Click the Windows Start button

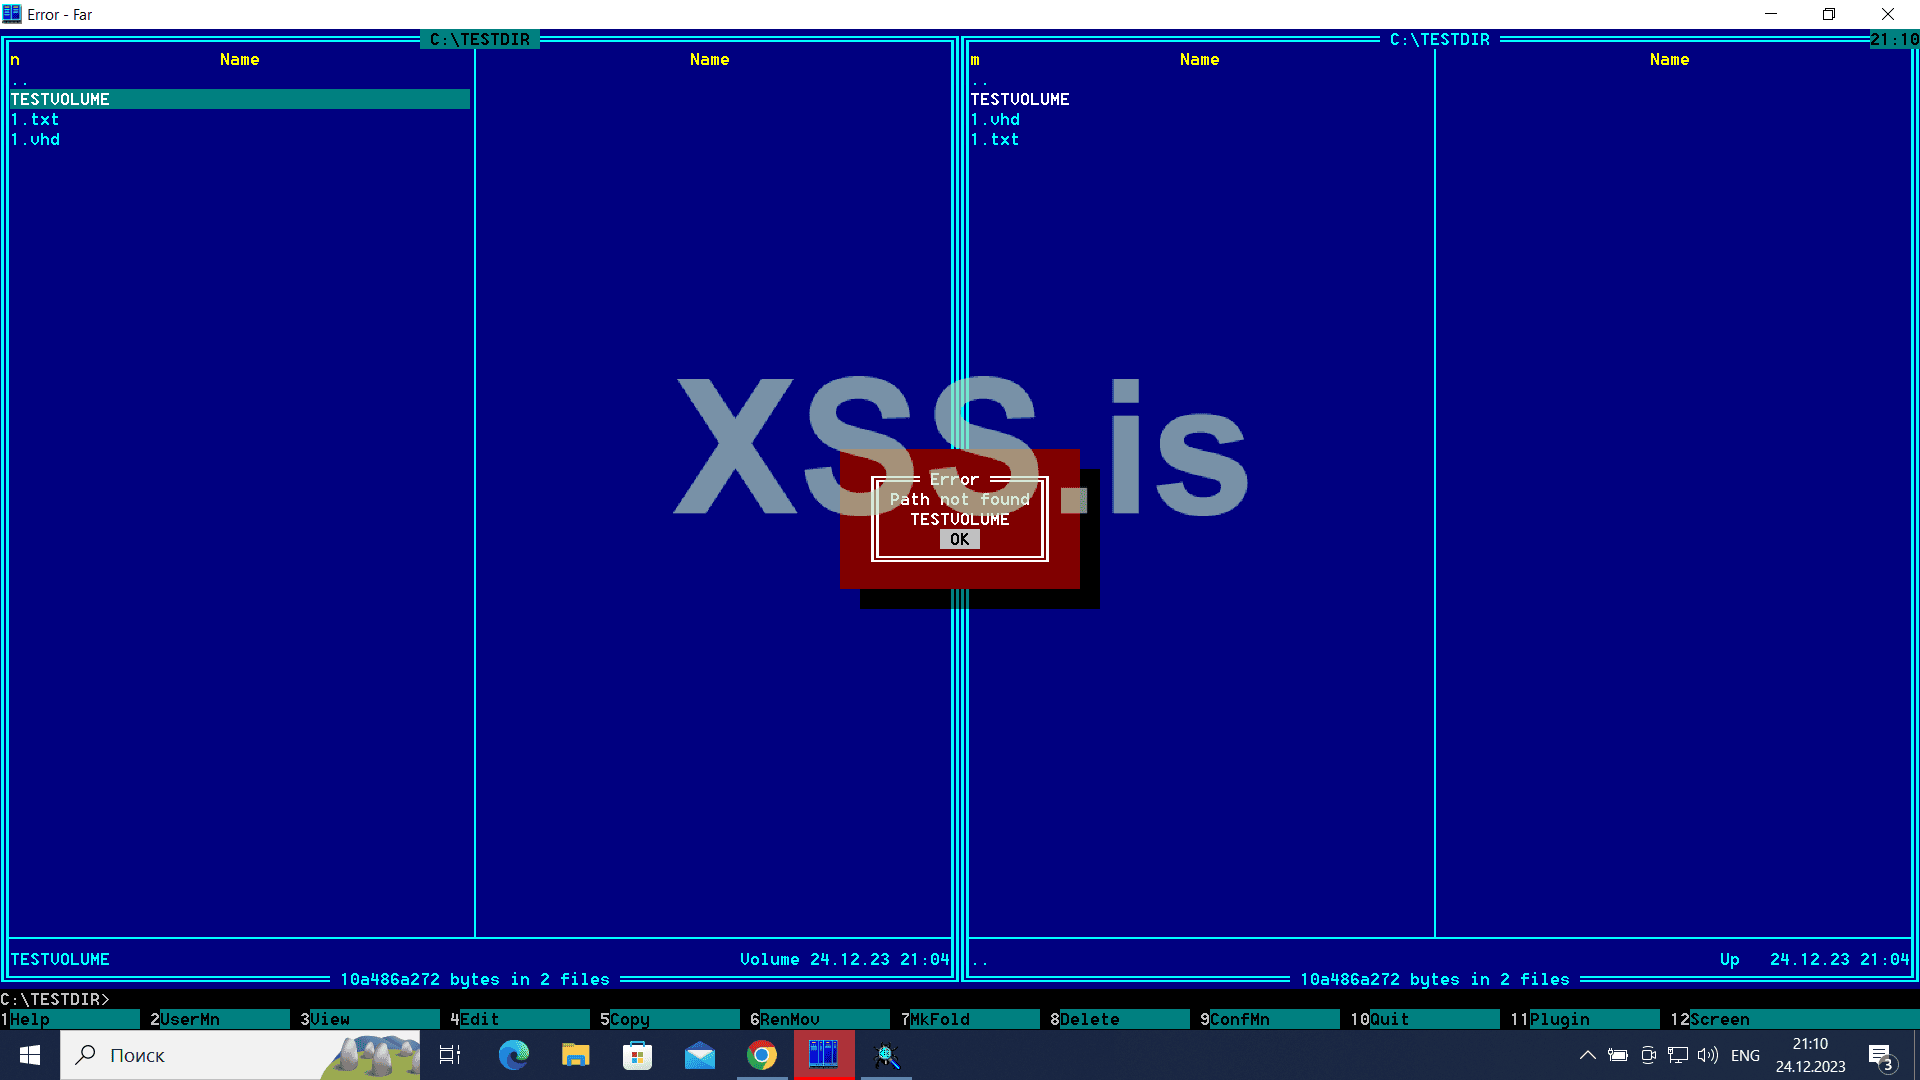click(x=30, y=1055)
